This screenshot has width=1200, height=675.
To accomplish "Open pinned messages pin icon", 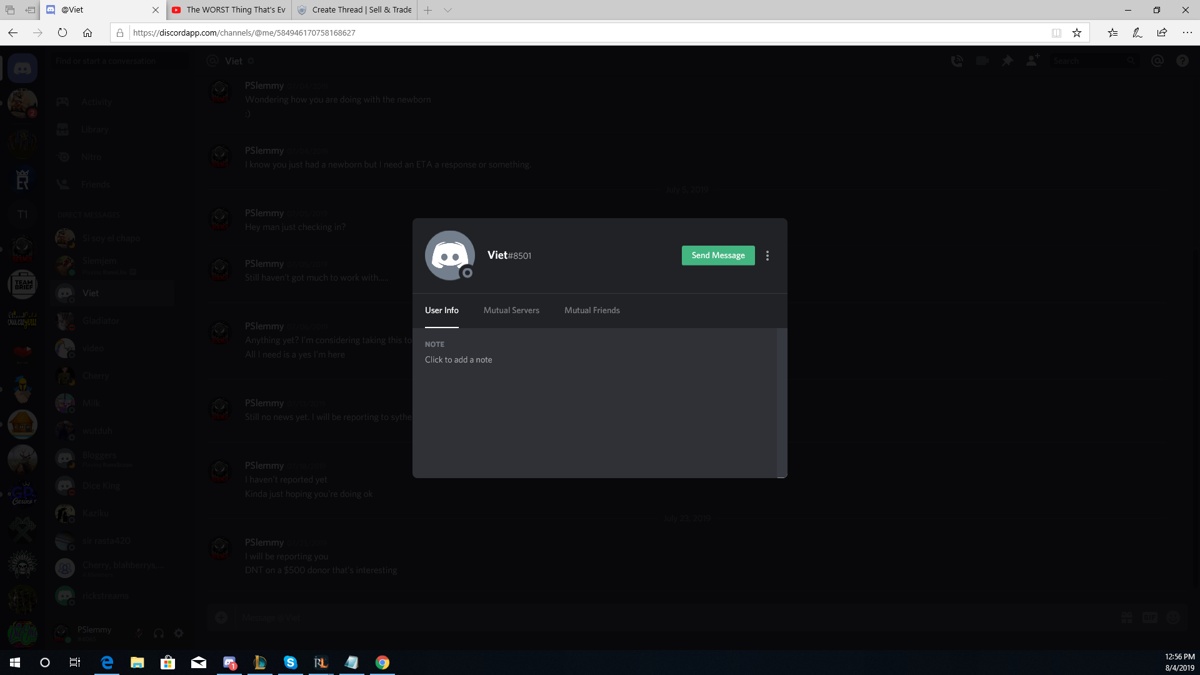I will [1007, 61].
